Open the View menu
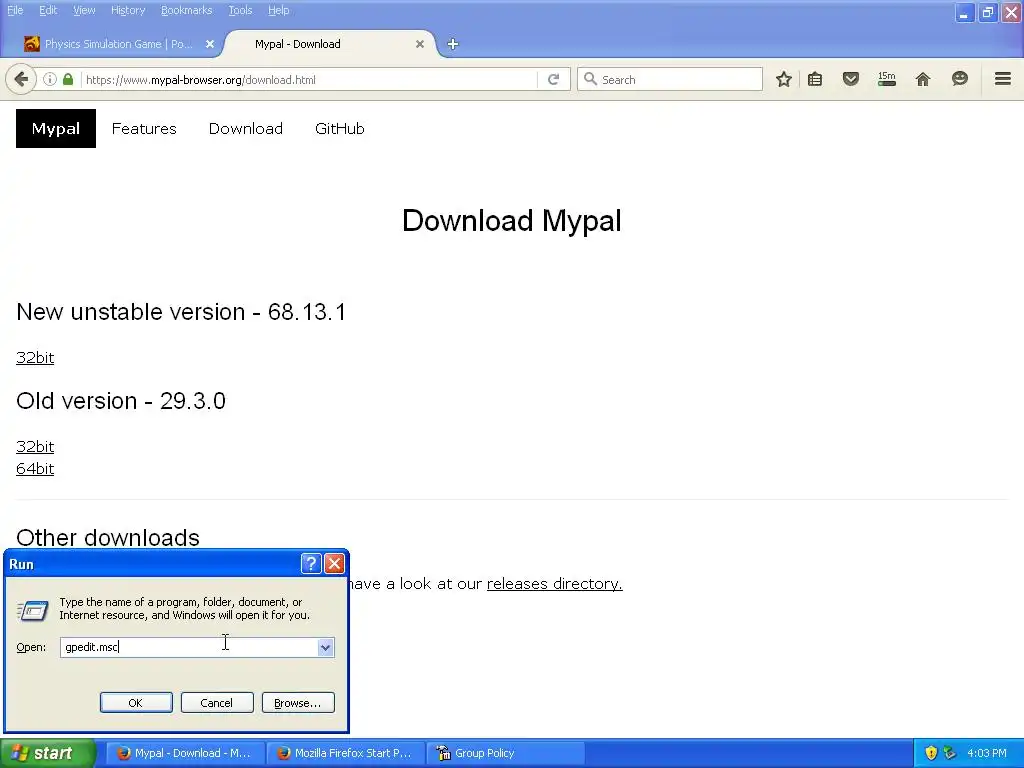The height and width of the screenshot is (768, 1024). click(84, 10)
